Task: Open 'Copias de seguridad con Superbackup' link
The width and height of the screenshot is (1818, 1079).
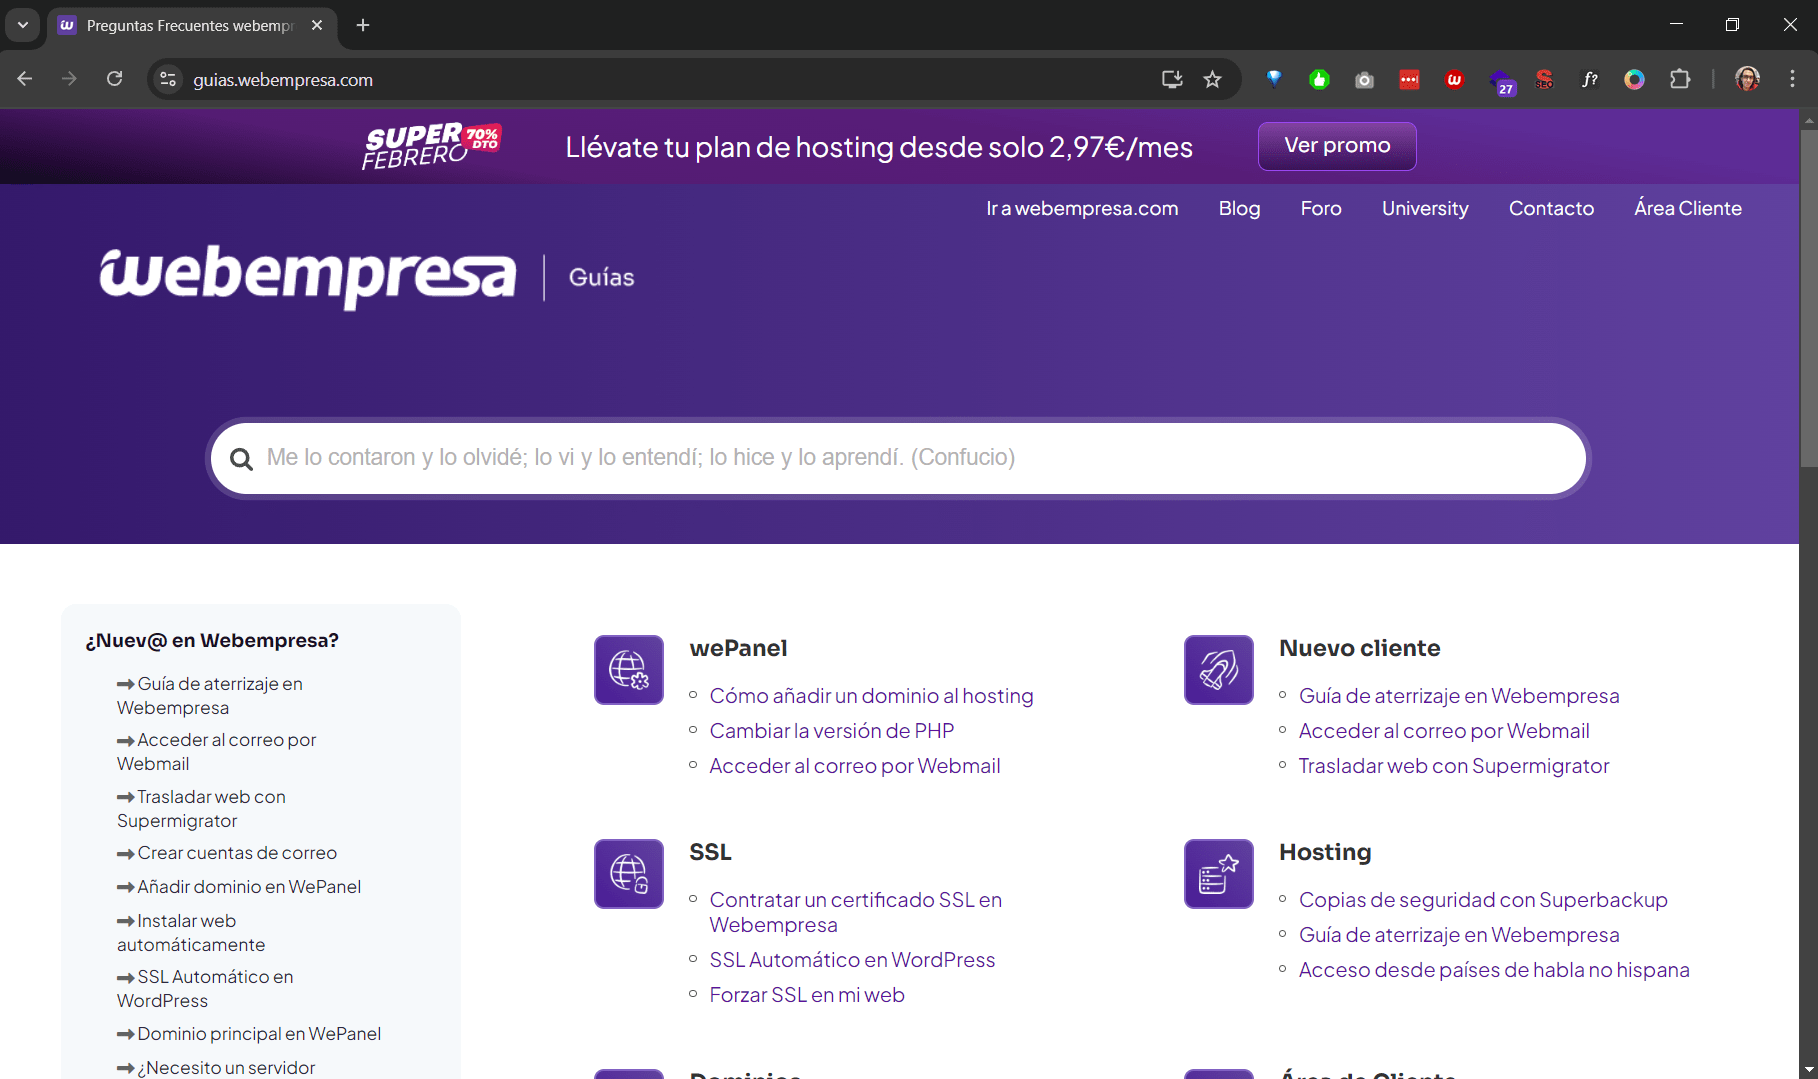Action: click(1483, 900)
